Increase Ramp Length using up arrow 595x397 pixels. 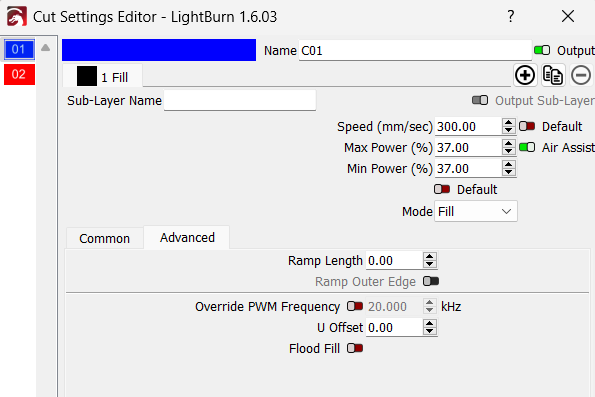(430, 257)
